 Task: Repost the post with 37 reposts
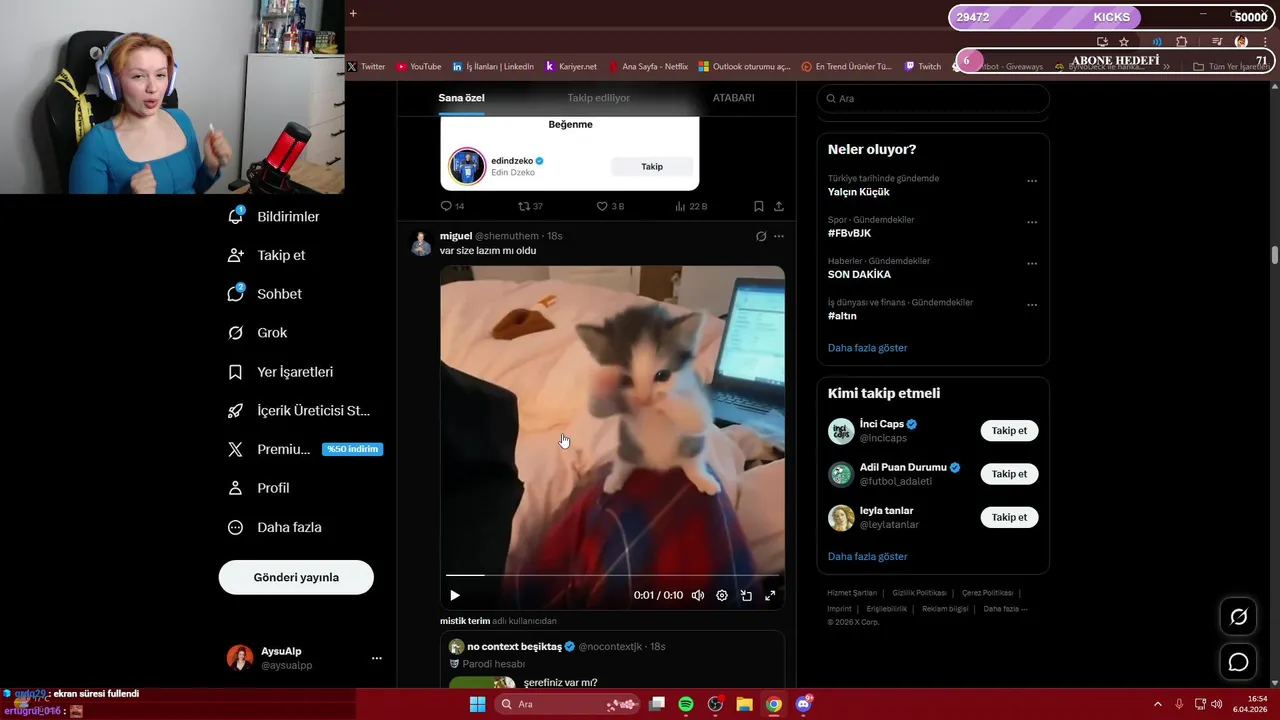coord(530,206)
